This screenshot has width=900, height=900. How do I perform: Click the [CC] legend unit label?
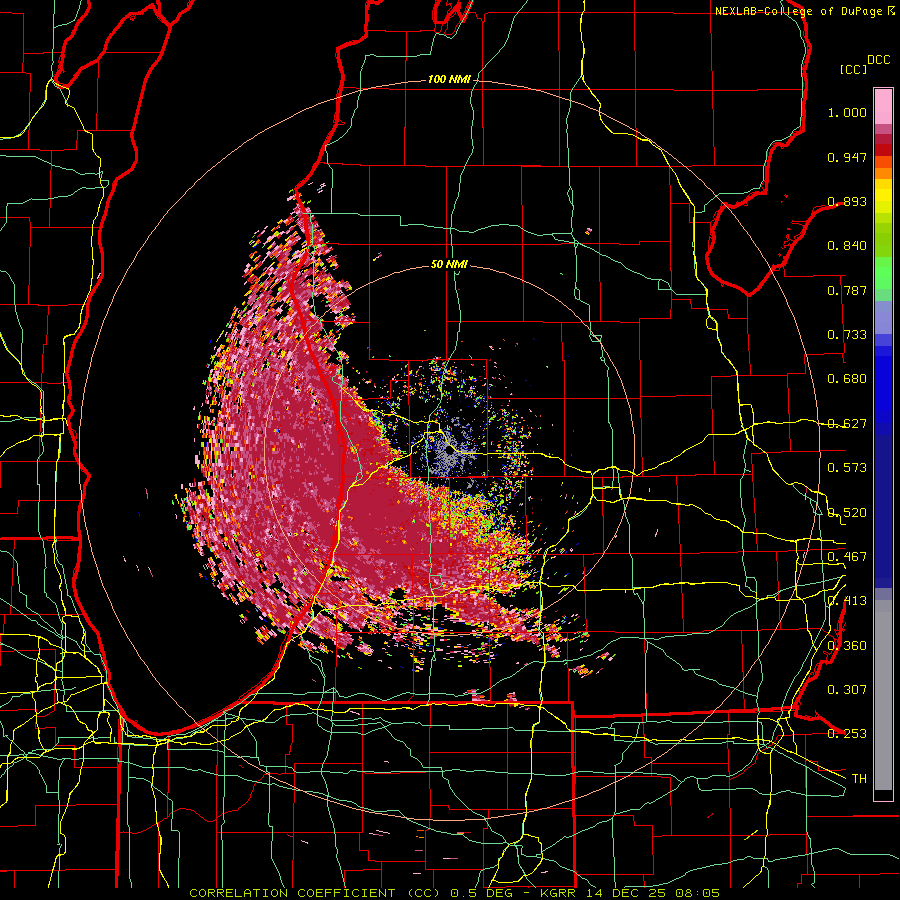click(853, 69)
